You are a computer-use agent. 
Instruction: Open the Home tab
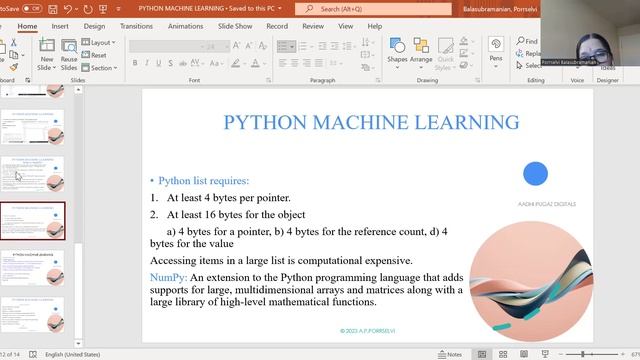click(x=27, y=26)
